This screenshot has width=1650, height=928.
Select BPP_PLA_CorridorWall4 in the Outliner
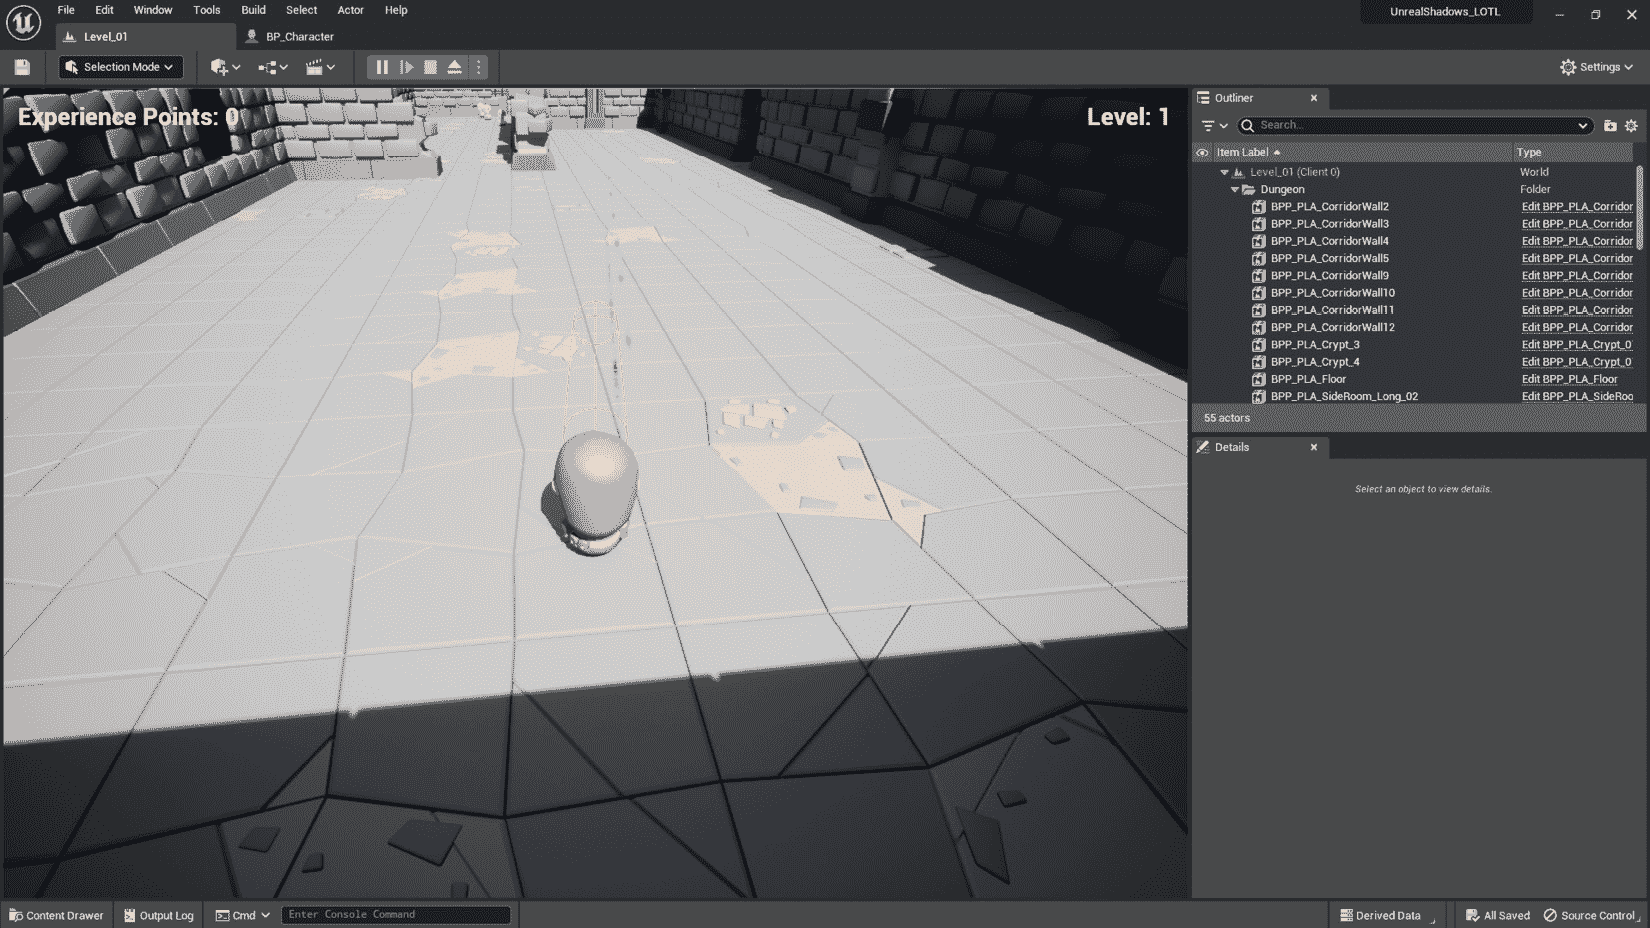[x=1329, y=241]
